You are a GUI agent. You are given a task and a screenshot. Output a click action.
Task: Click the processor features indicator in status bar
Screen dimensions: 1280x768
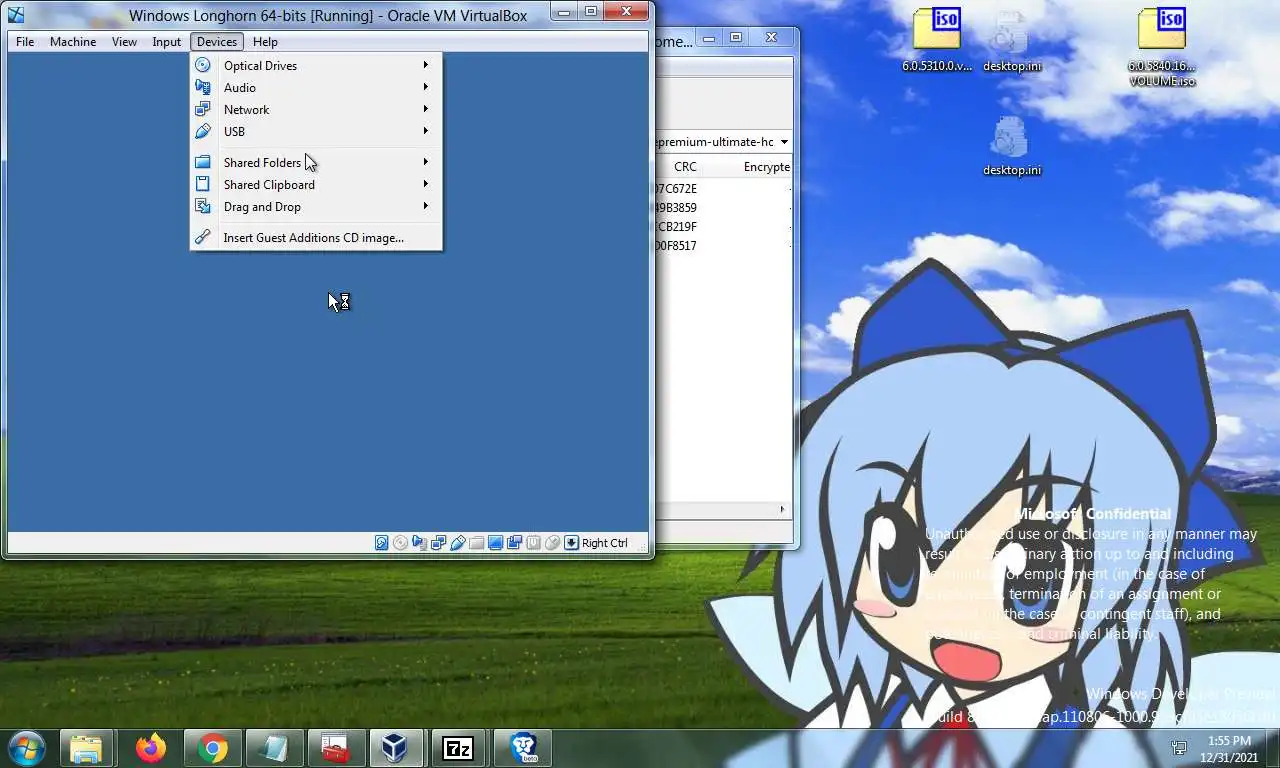[x=533, y=543]
